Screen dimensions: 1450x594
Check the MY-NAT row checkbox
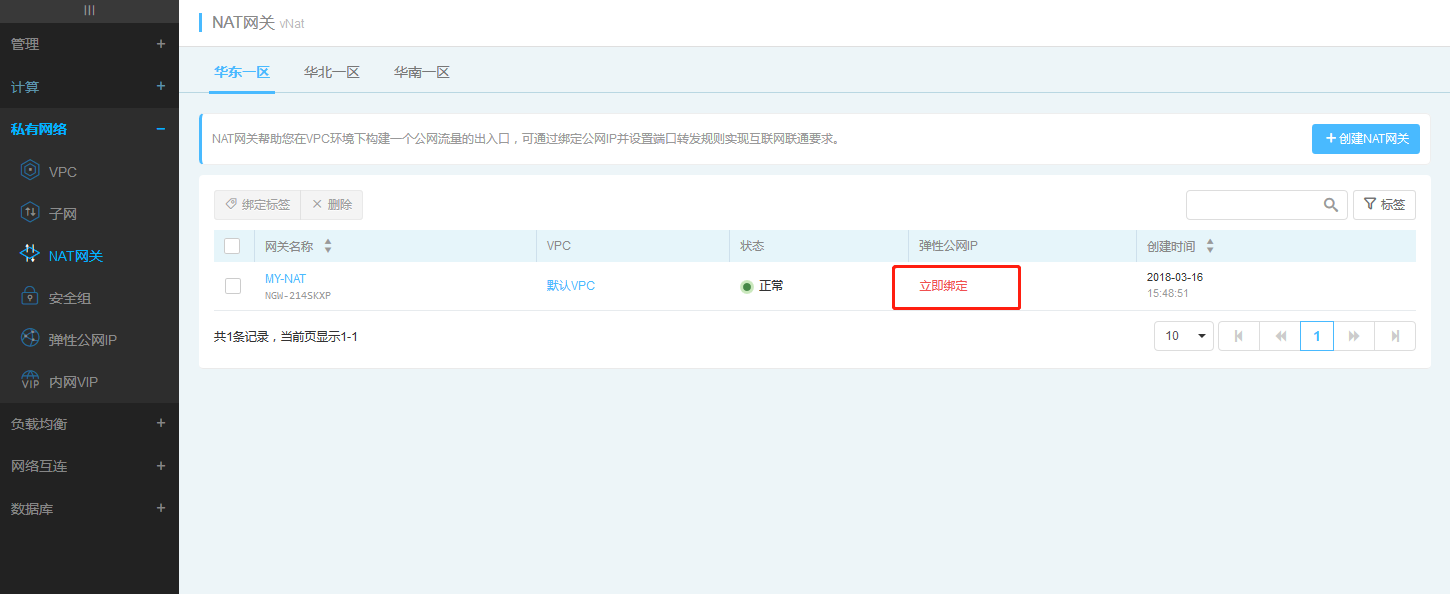point(233,286)
